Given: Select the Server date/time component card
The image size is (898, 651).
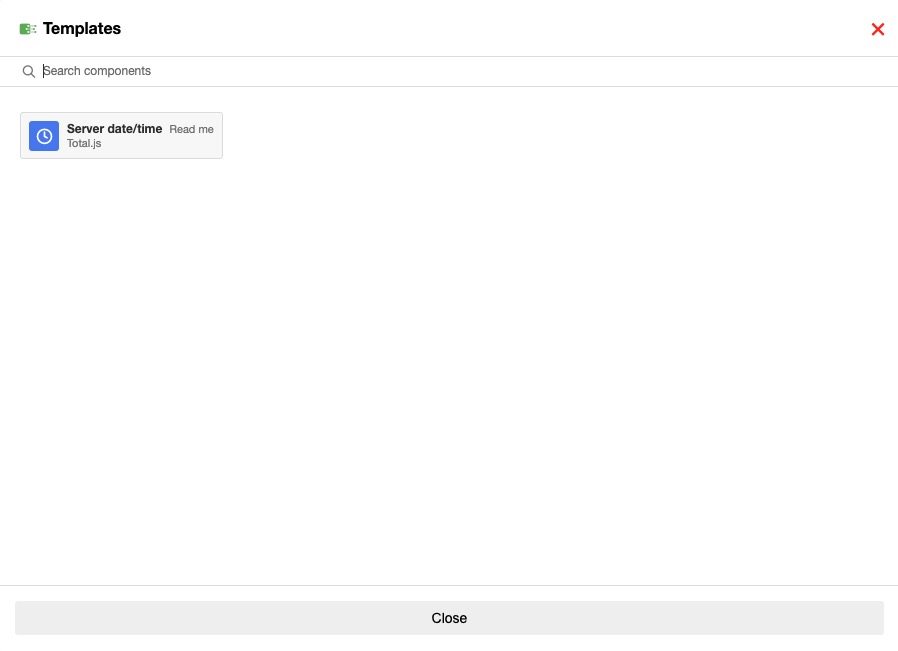Looking at the screenshot, I should point(121,135).
